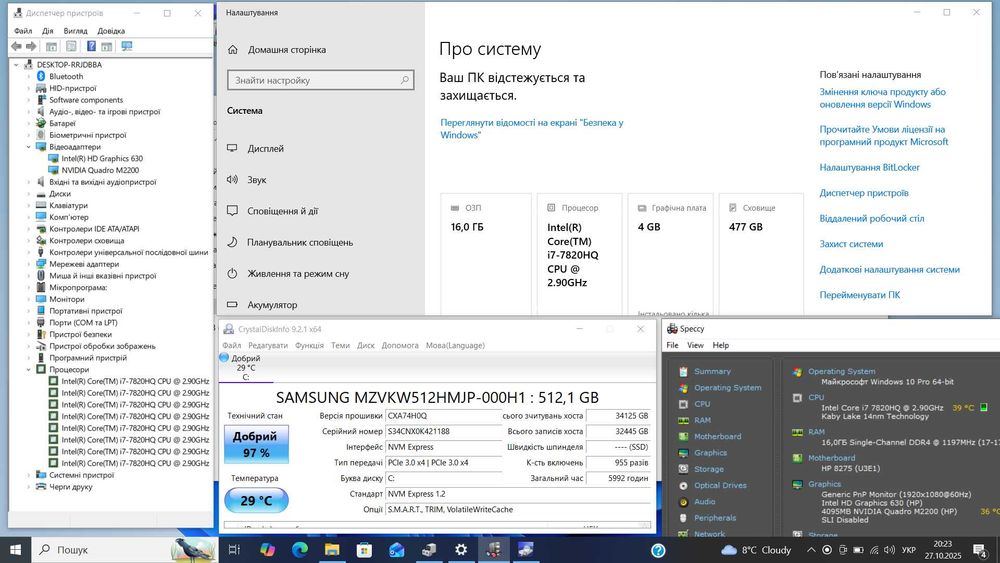1000x563 pixels.
Task: Click the blue help icon in Device Manager toolbar
Action: pos(91,47)
